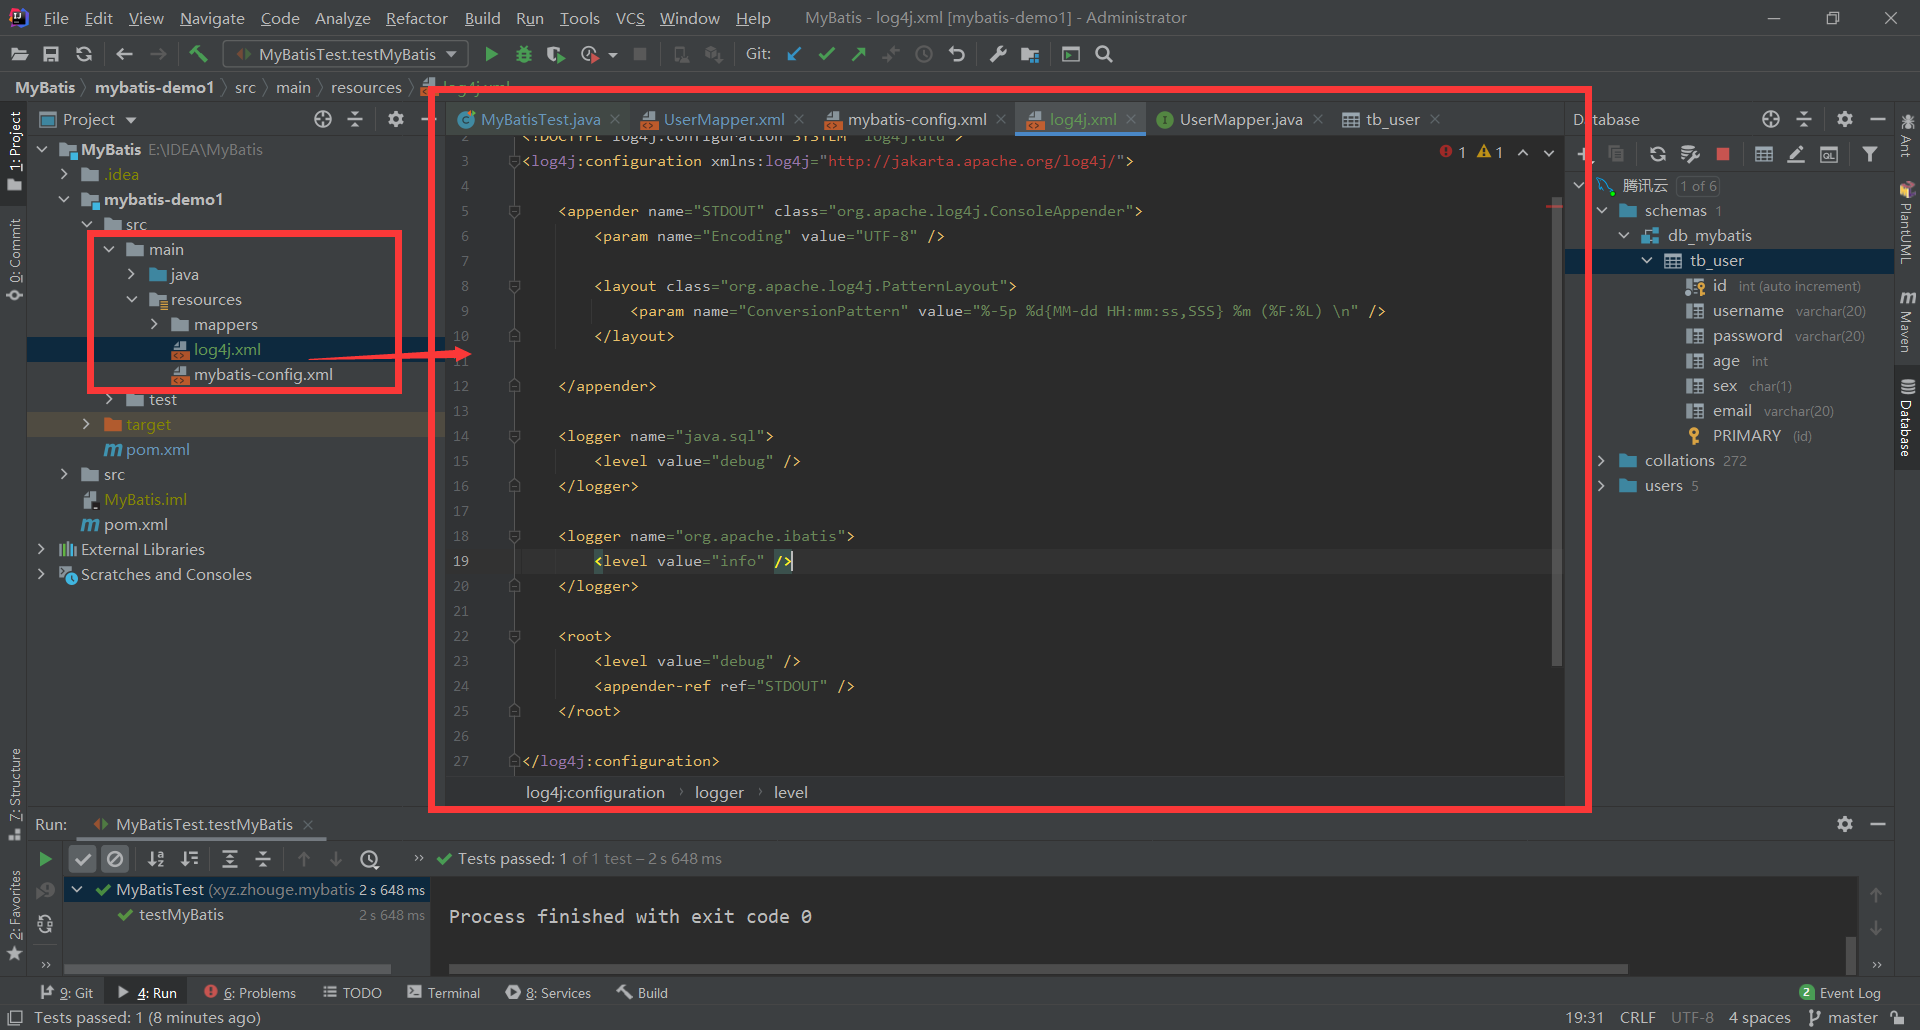This screenshot has width=1920, height=1030.
Task: Click the master Git branch widget
Action: [1843, 1018]
